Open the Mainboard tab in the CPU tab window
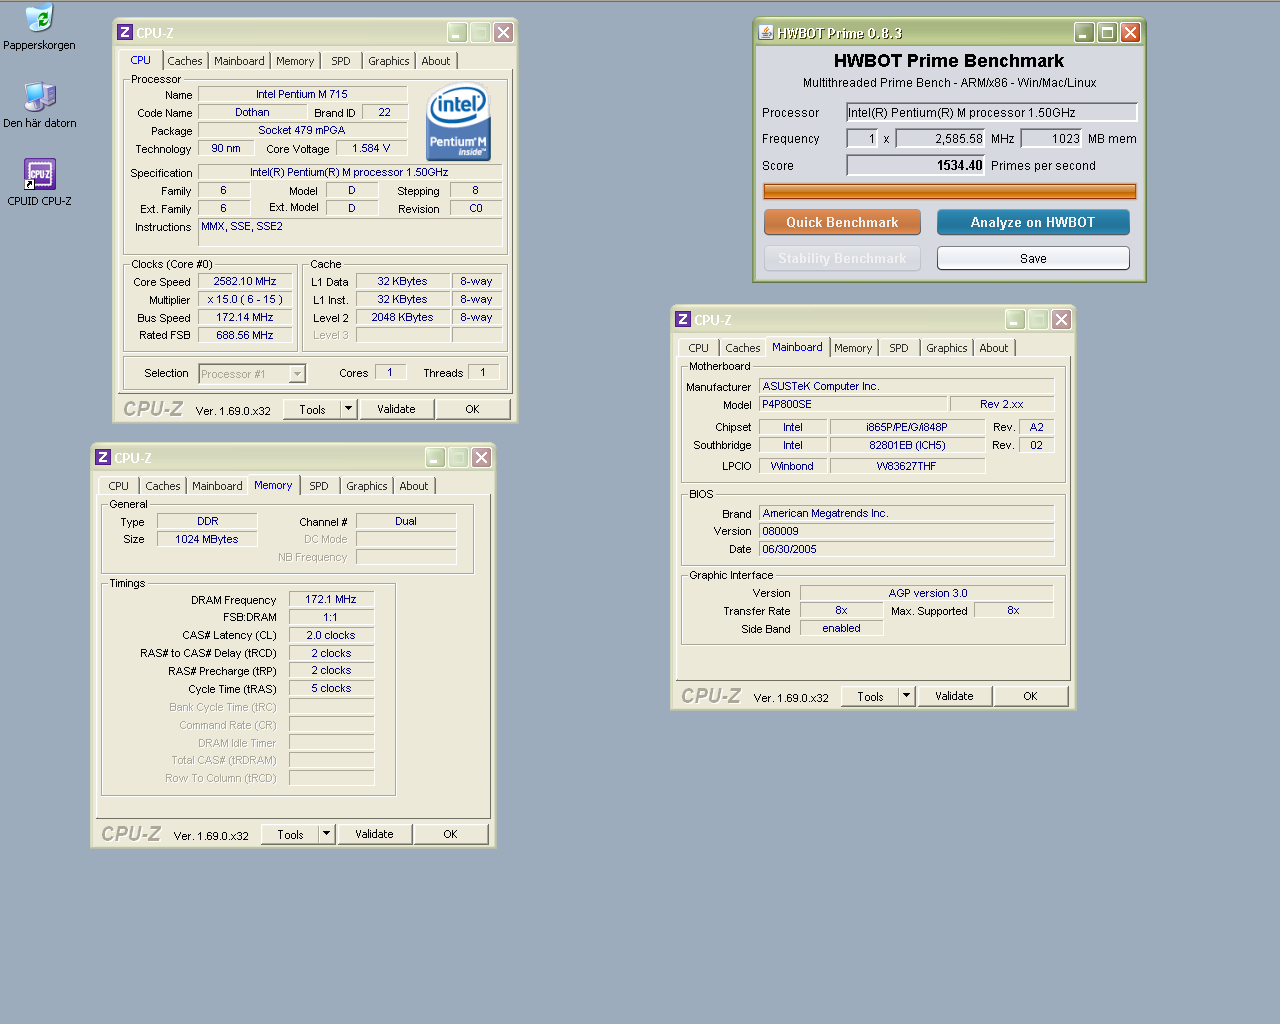The image size is (1280, 1024). click(240, 61)
